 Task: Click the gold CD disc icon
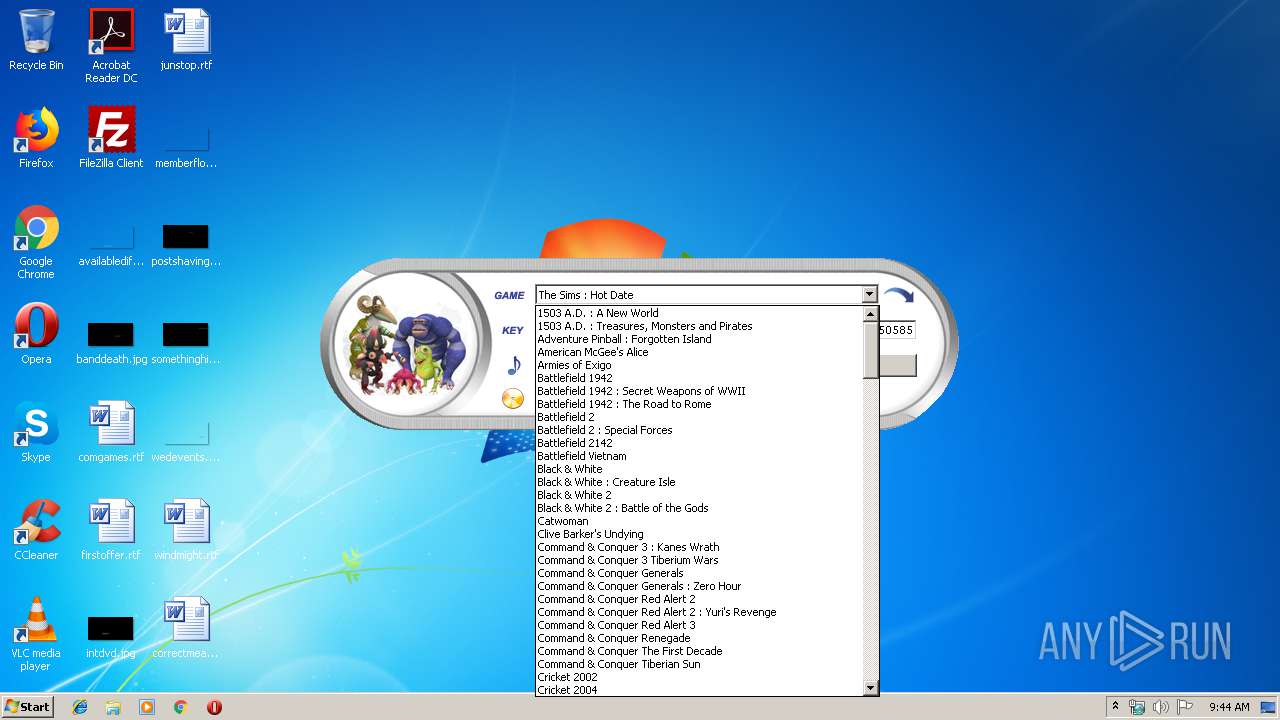[513, 399]
